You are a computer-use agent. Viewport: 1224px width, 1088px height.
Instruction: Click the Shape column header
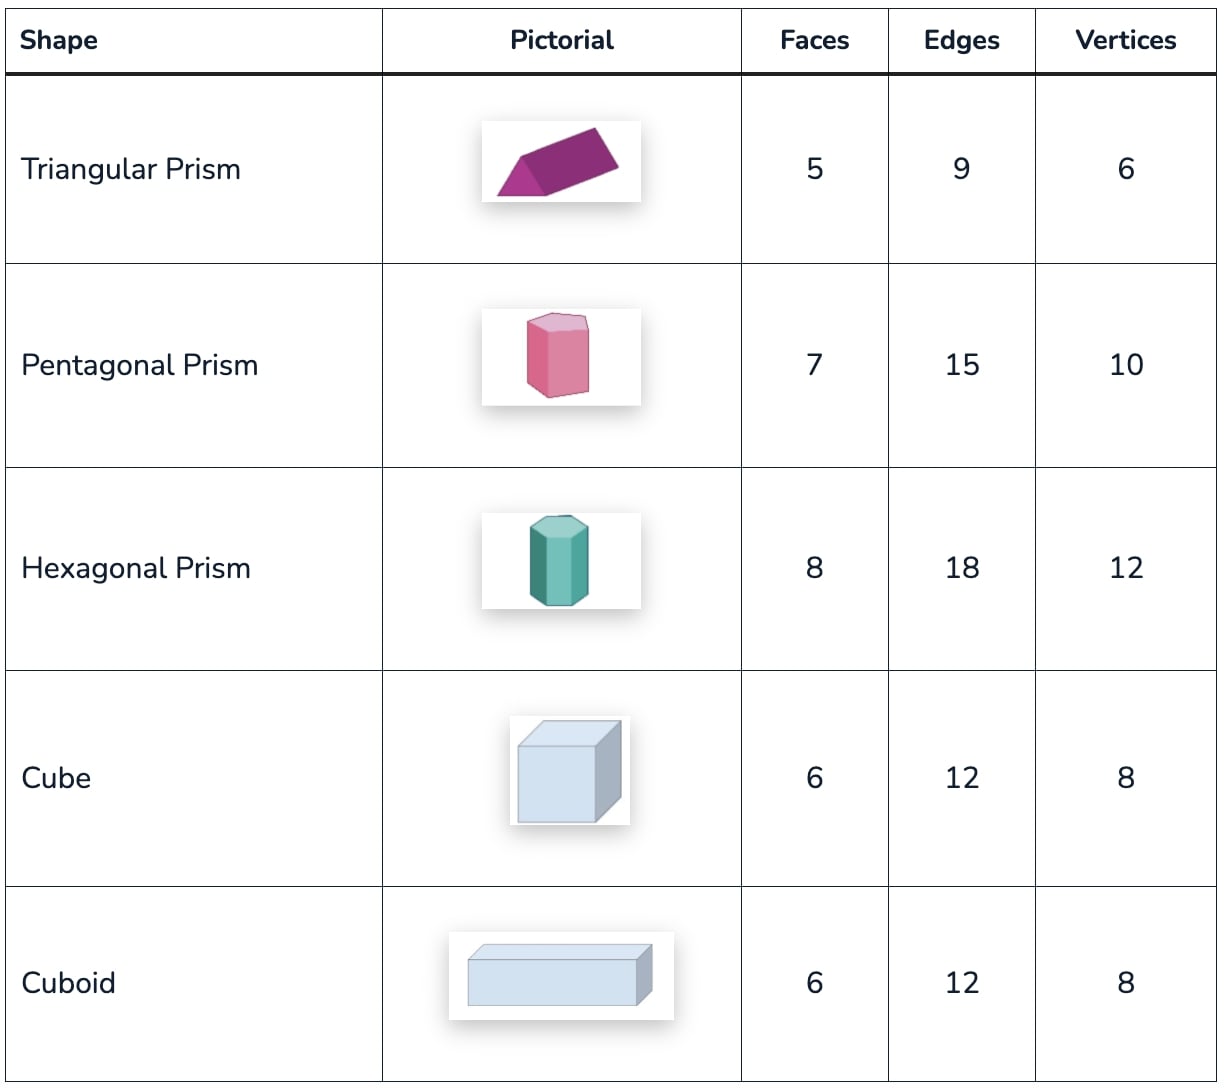tap(59, 40)
